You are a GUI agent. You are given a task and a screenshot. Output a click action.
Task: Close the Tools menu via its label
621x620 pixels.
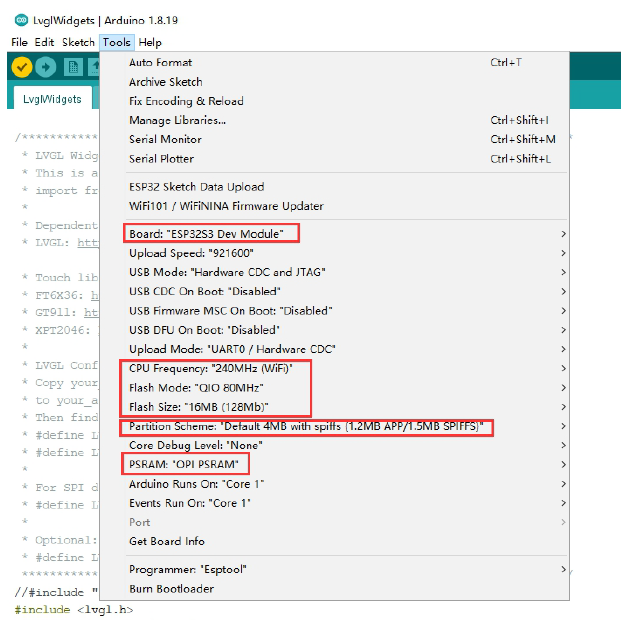tap(117, 42)
